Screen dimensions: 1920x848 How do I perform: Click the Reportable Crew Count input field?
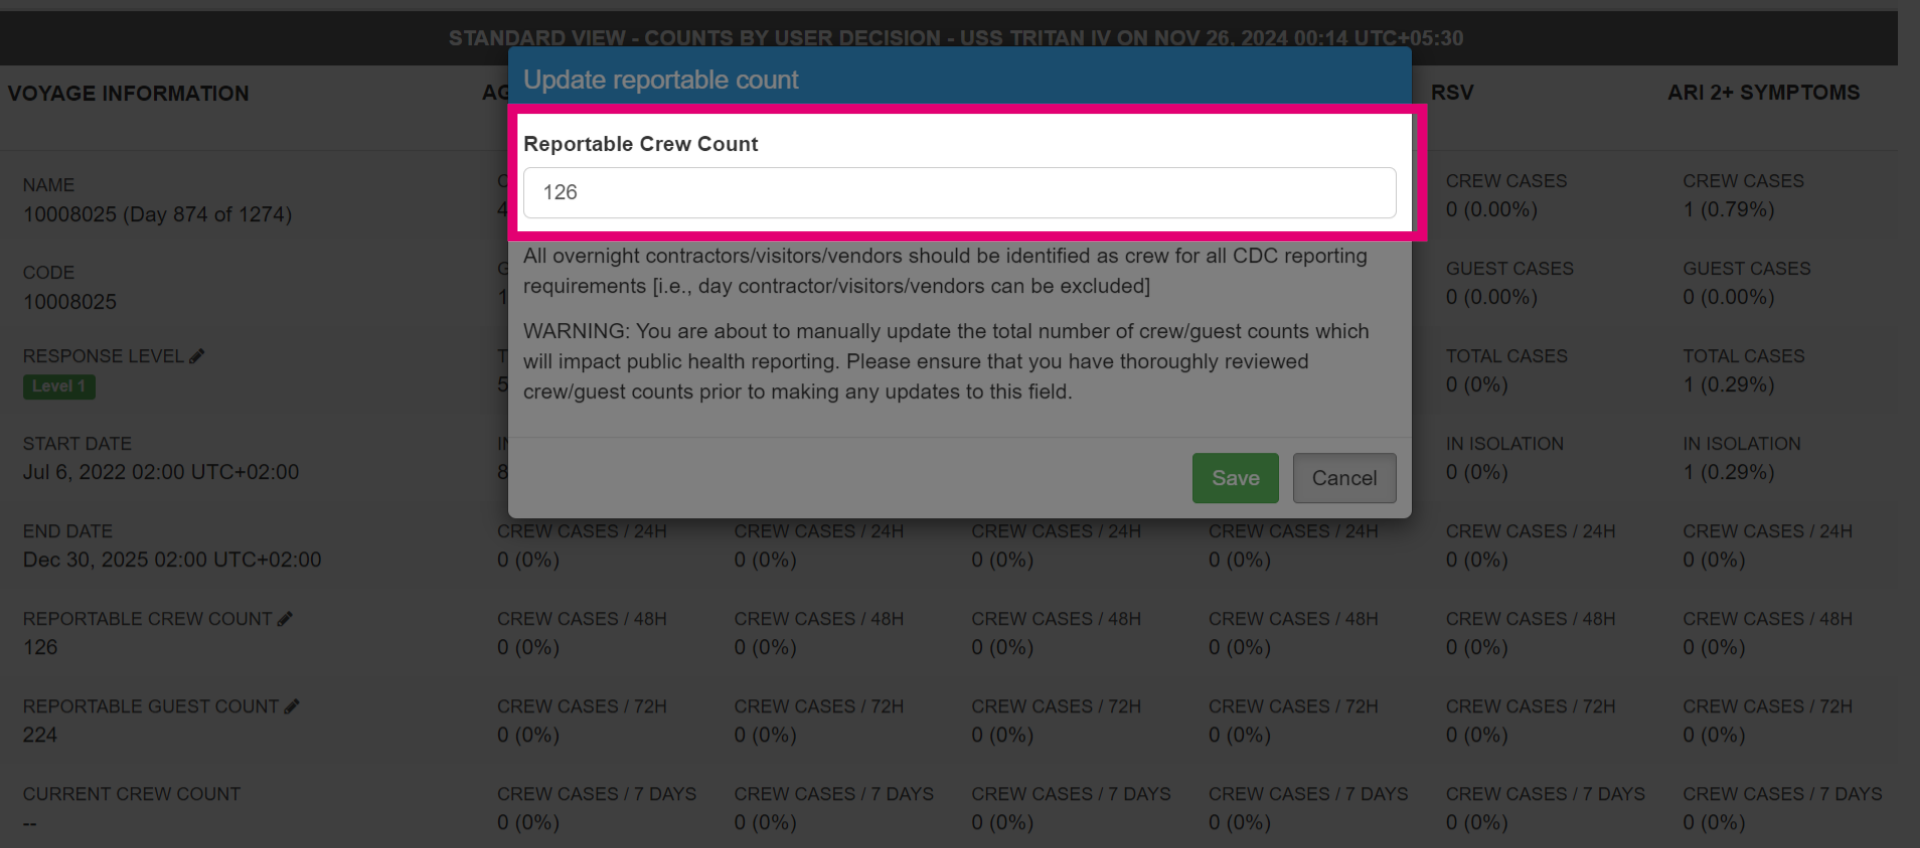959,192
